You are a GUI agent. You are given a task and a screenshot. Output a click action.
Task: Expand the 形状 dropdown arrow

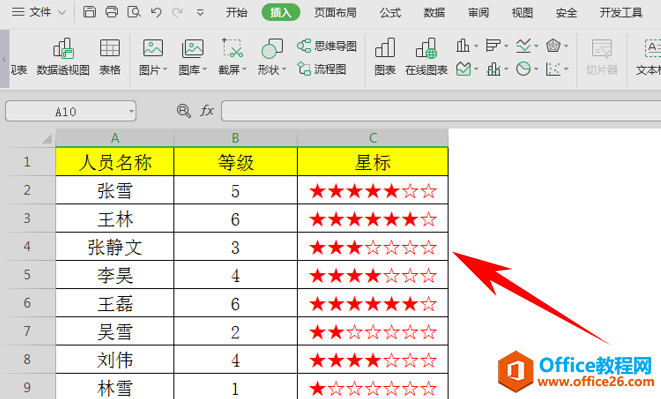(x=284, y=69)
